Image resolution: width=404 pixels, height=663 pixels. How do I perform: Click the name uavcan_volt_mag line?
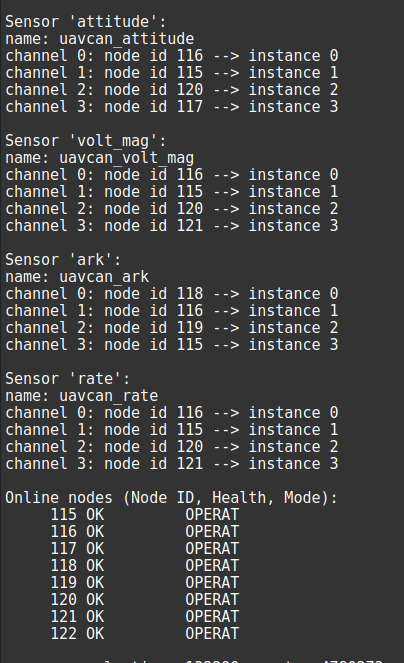coord(99,158)
